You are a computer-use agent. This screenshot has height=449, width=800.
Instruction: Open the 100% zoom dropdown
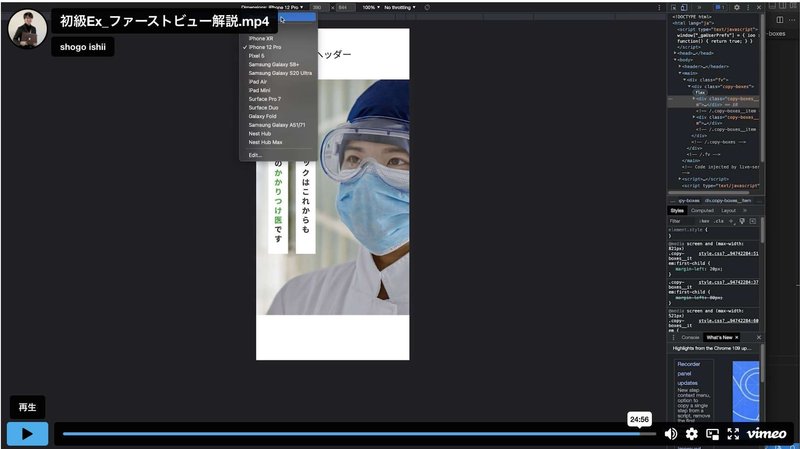[x=371, y=8]
